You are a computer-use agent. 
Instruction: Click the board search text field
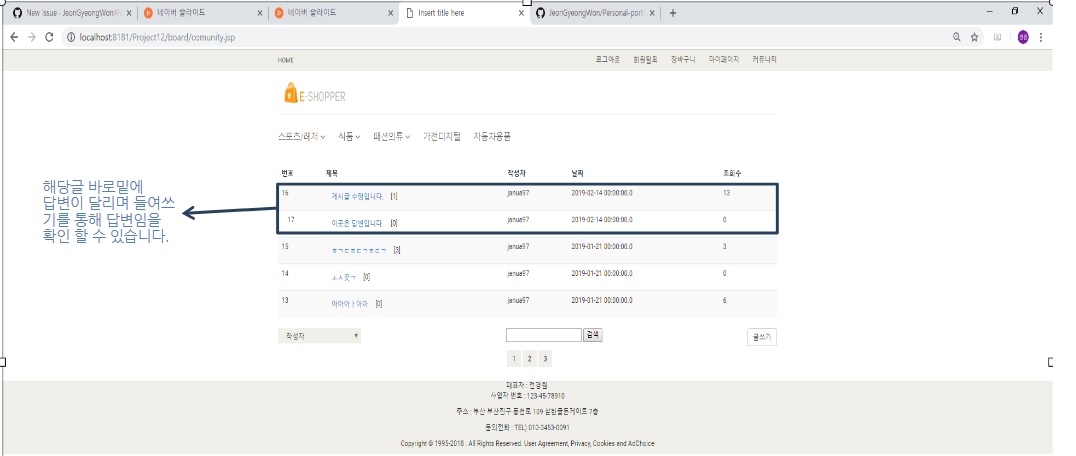[544, 335]
